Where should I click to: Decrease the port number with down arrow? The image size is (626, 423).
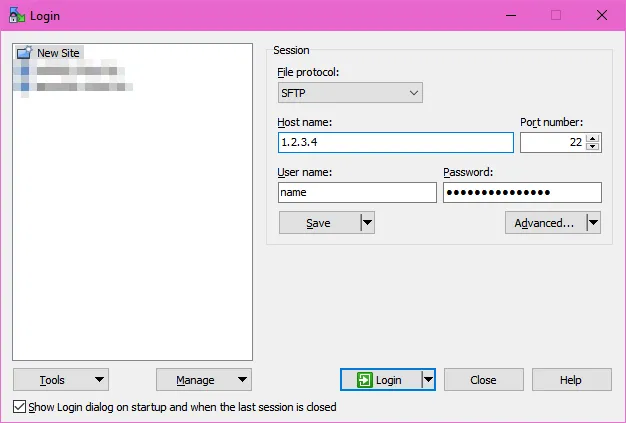click(x=594, y=148)
